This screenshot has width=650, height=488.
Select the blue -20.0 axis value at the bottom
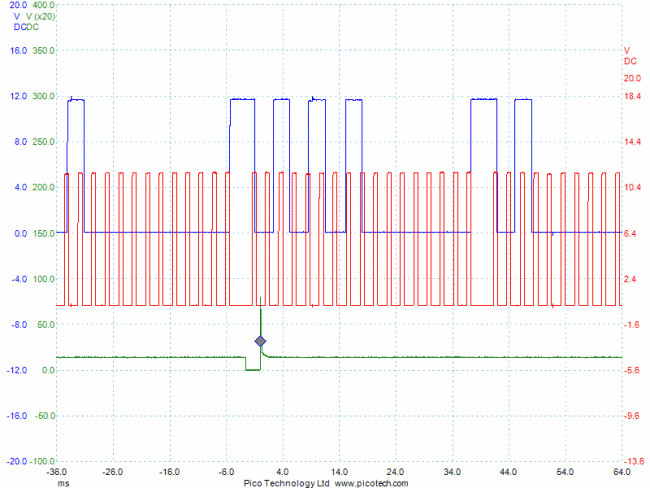coord(16,461)
